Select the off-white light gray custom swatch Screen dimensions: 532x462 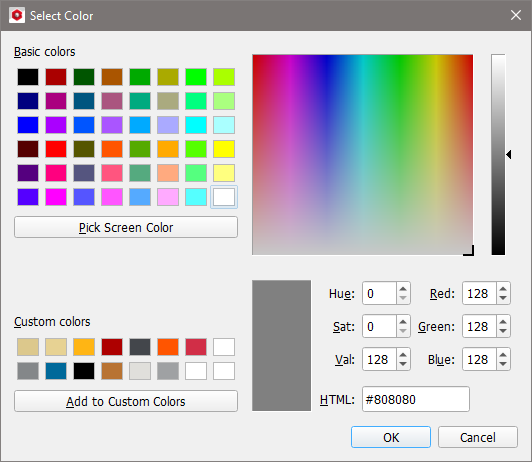(140, 371)
